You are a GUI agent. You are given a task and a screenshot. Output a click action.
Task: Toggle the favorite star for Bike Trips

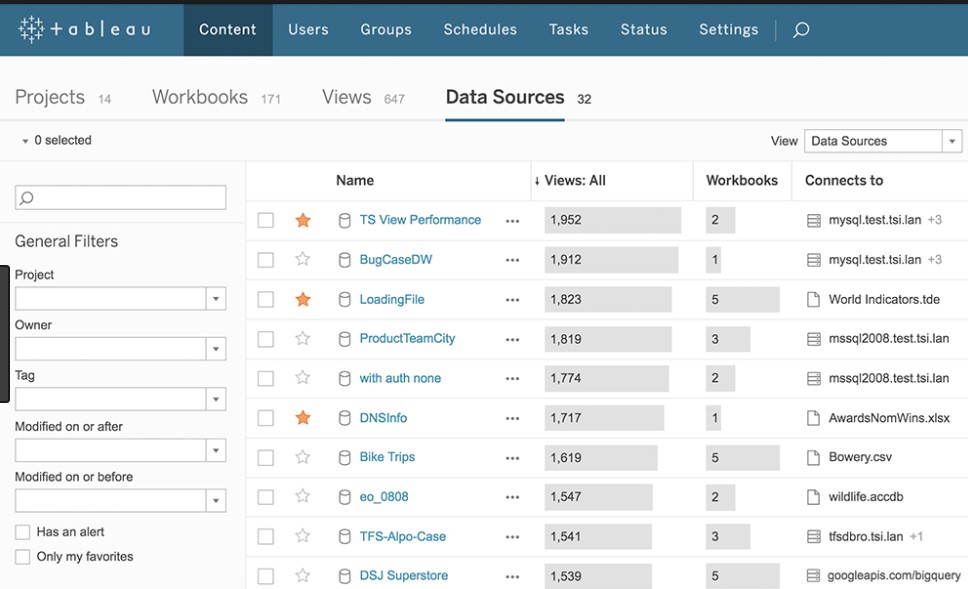coord(303,457)
